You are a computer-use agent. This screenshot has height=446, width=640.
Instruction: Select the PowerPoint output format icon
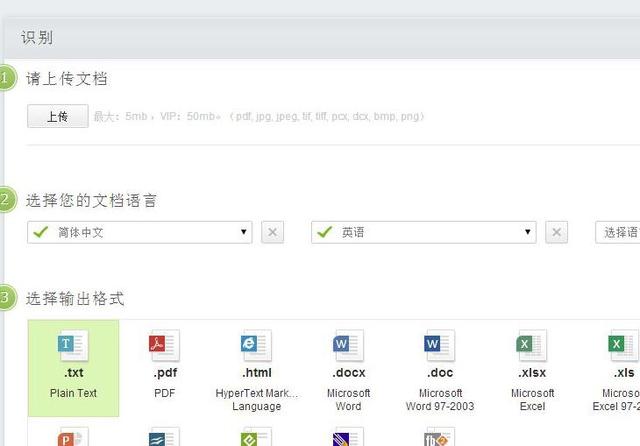click(x=73, y=437)
